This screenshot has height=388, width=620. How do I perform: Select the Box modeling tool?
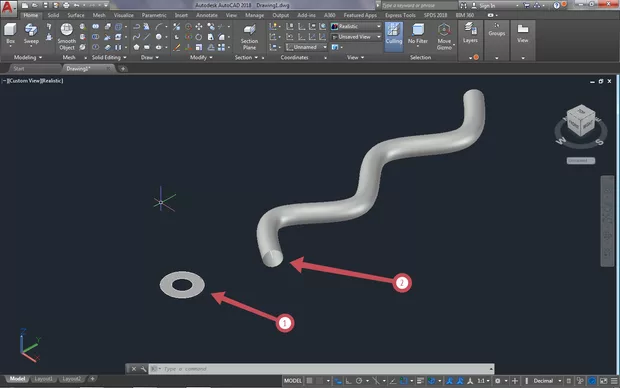(10, 34)
